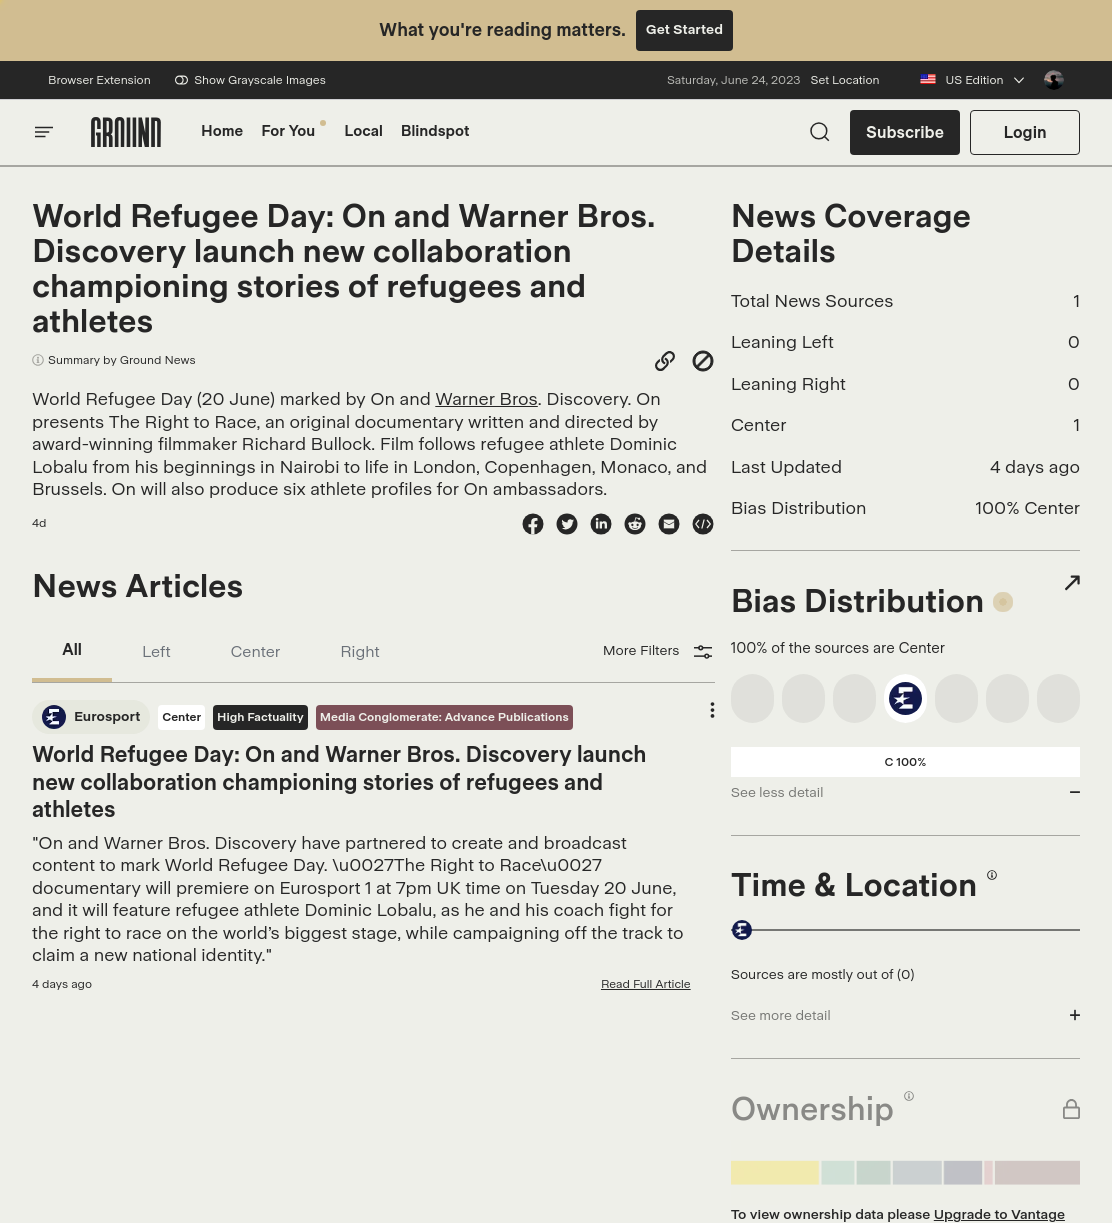Share story on LinkedIn
Screen dimensions: 1112x1223
pyautogui.click(x=601, y=524)
